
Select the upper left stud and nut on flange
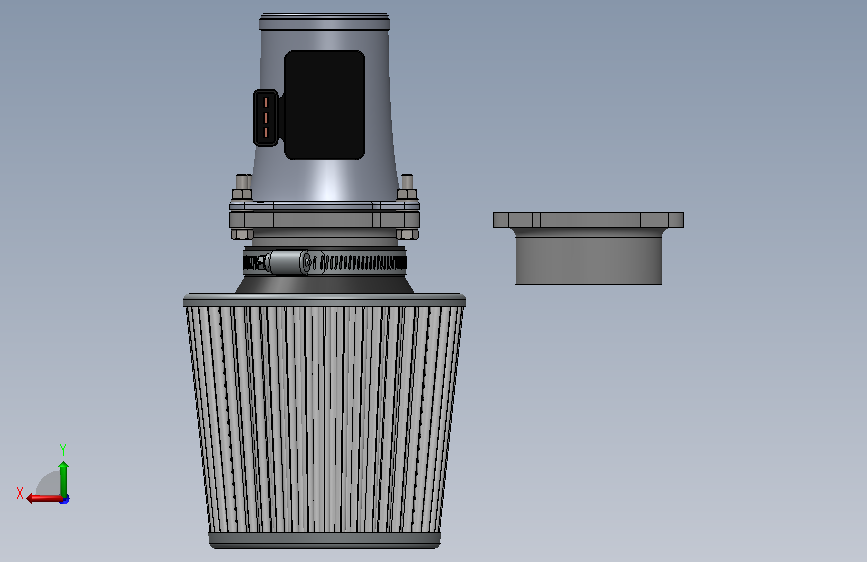[242, 187]
